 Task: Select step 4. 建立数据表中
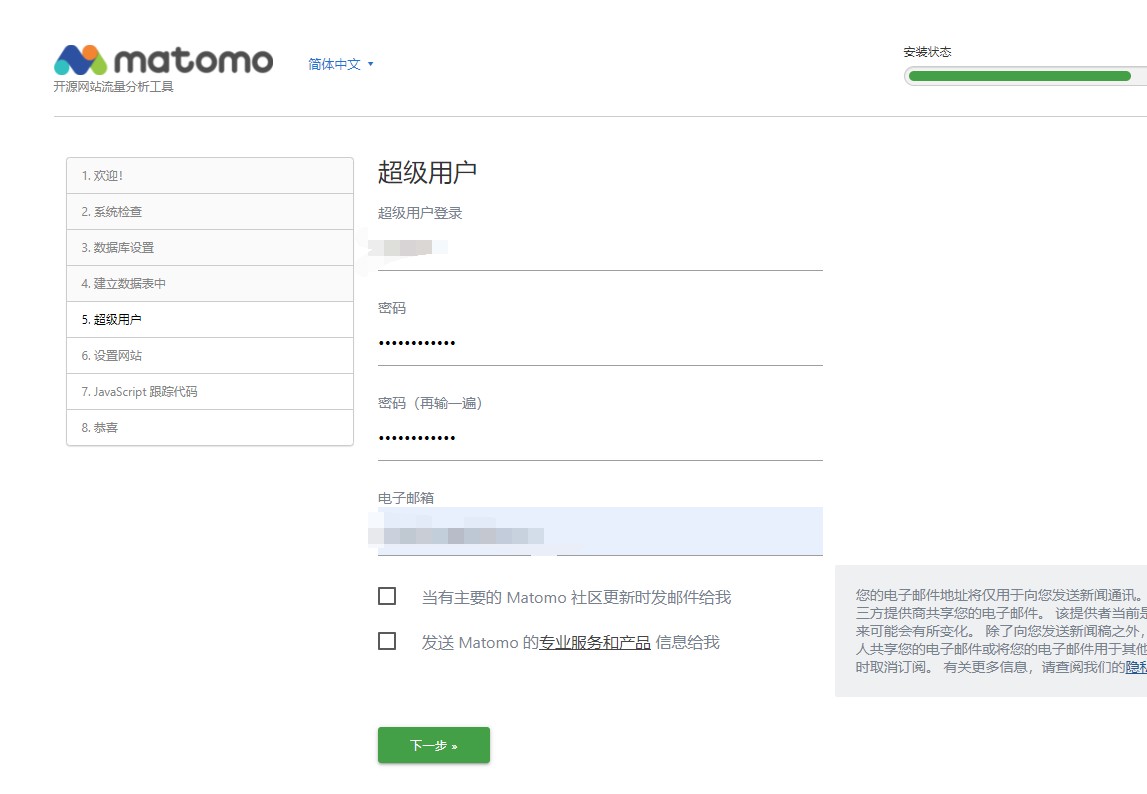(x=210, y=283)
